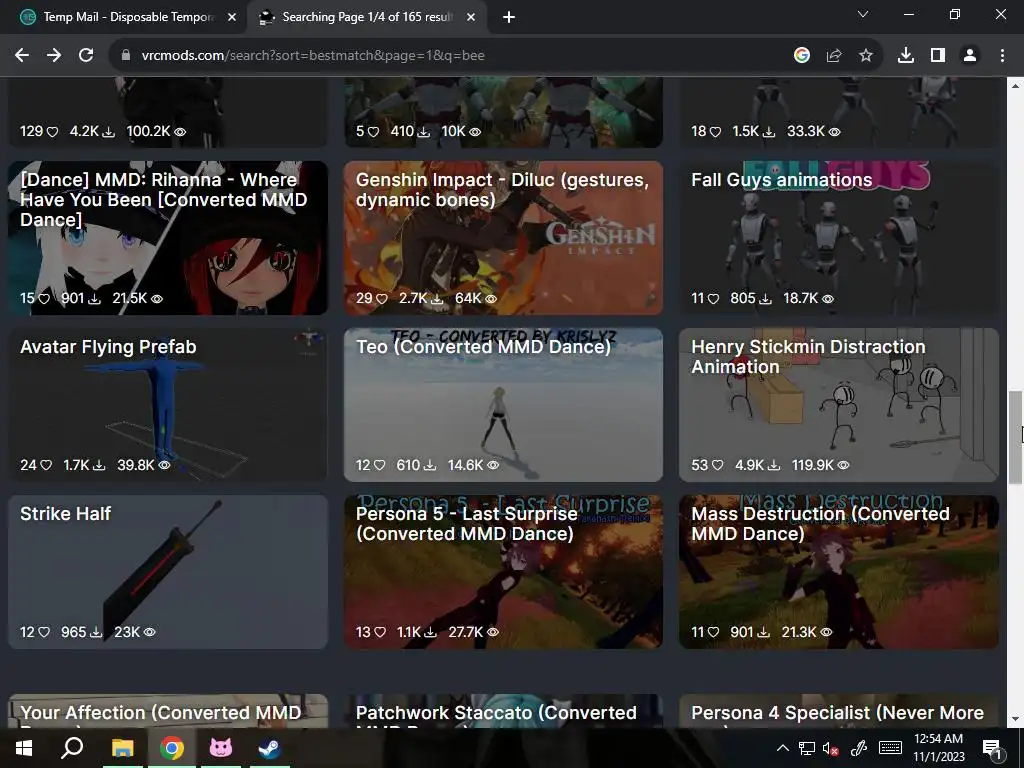Open Chrome downloads icon
The width and height of the screenshot is (1024, 768).
(906, 56)
